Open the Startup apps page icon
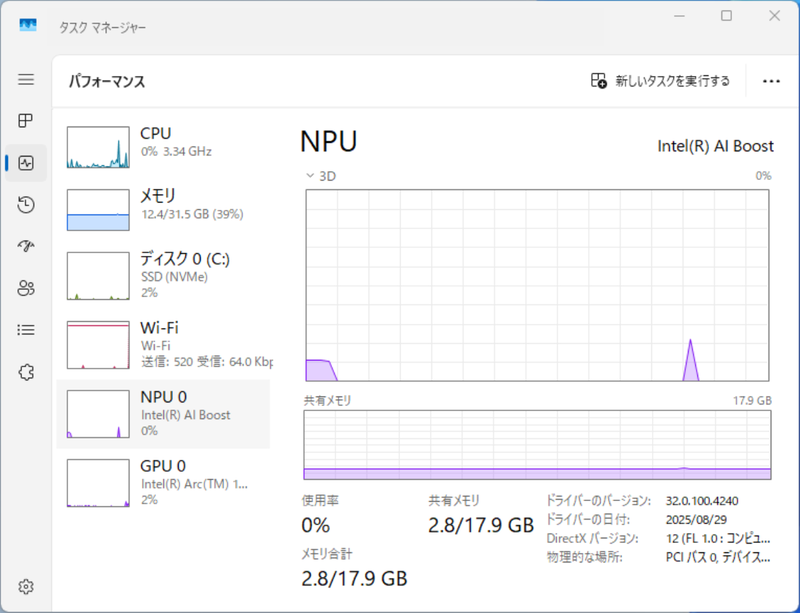800x613 pixels. point(26,246)
